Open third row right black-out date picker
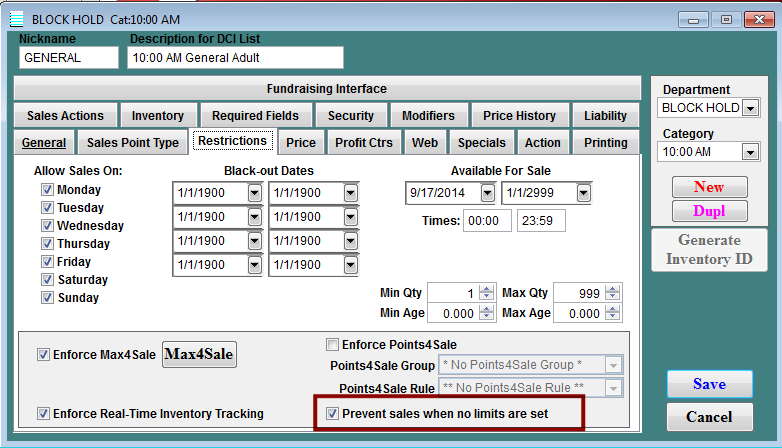 pyautogui.click(x=351, y=241)
